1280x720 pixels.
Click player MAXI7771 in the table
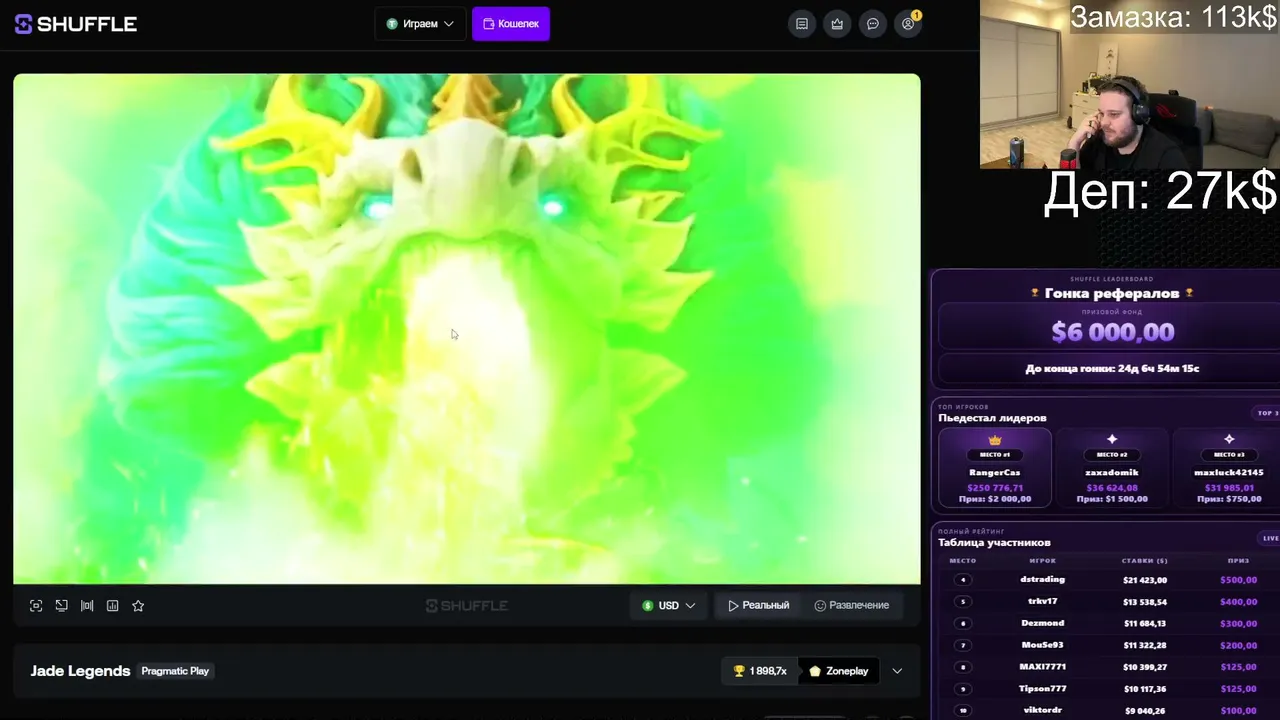[x=1042, y=667]
